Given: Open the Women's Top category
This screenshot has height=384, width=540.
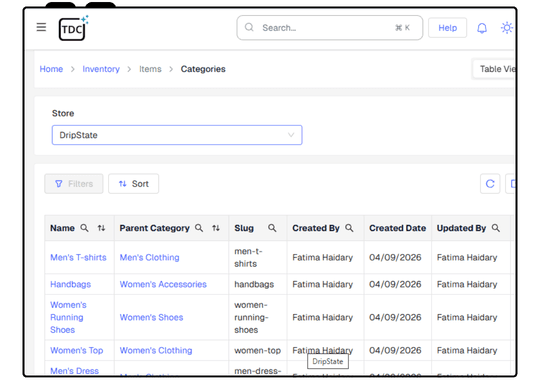Looking at the screenshot, I should click(76, 351).
